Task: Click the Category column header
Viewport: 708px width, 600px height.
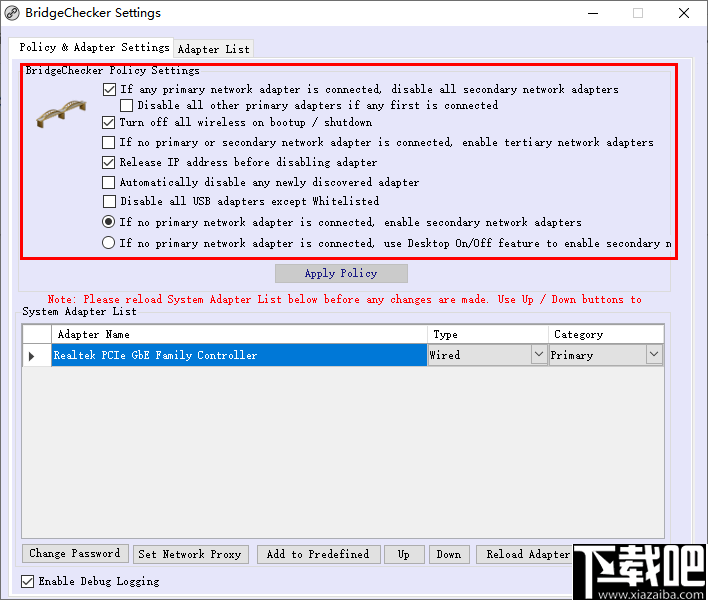Action: 606,335
